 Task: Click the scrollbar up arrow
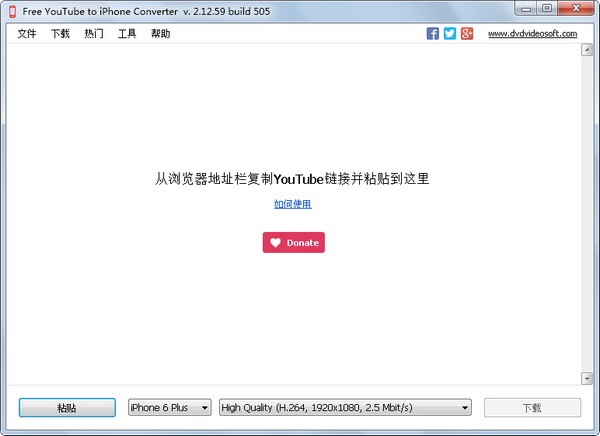pyautogui.click(x=587, y=50)
